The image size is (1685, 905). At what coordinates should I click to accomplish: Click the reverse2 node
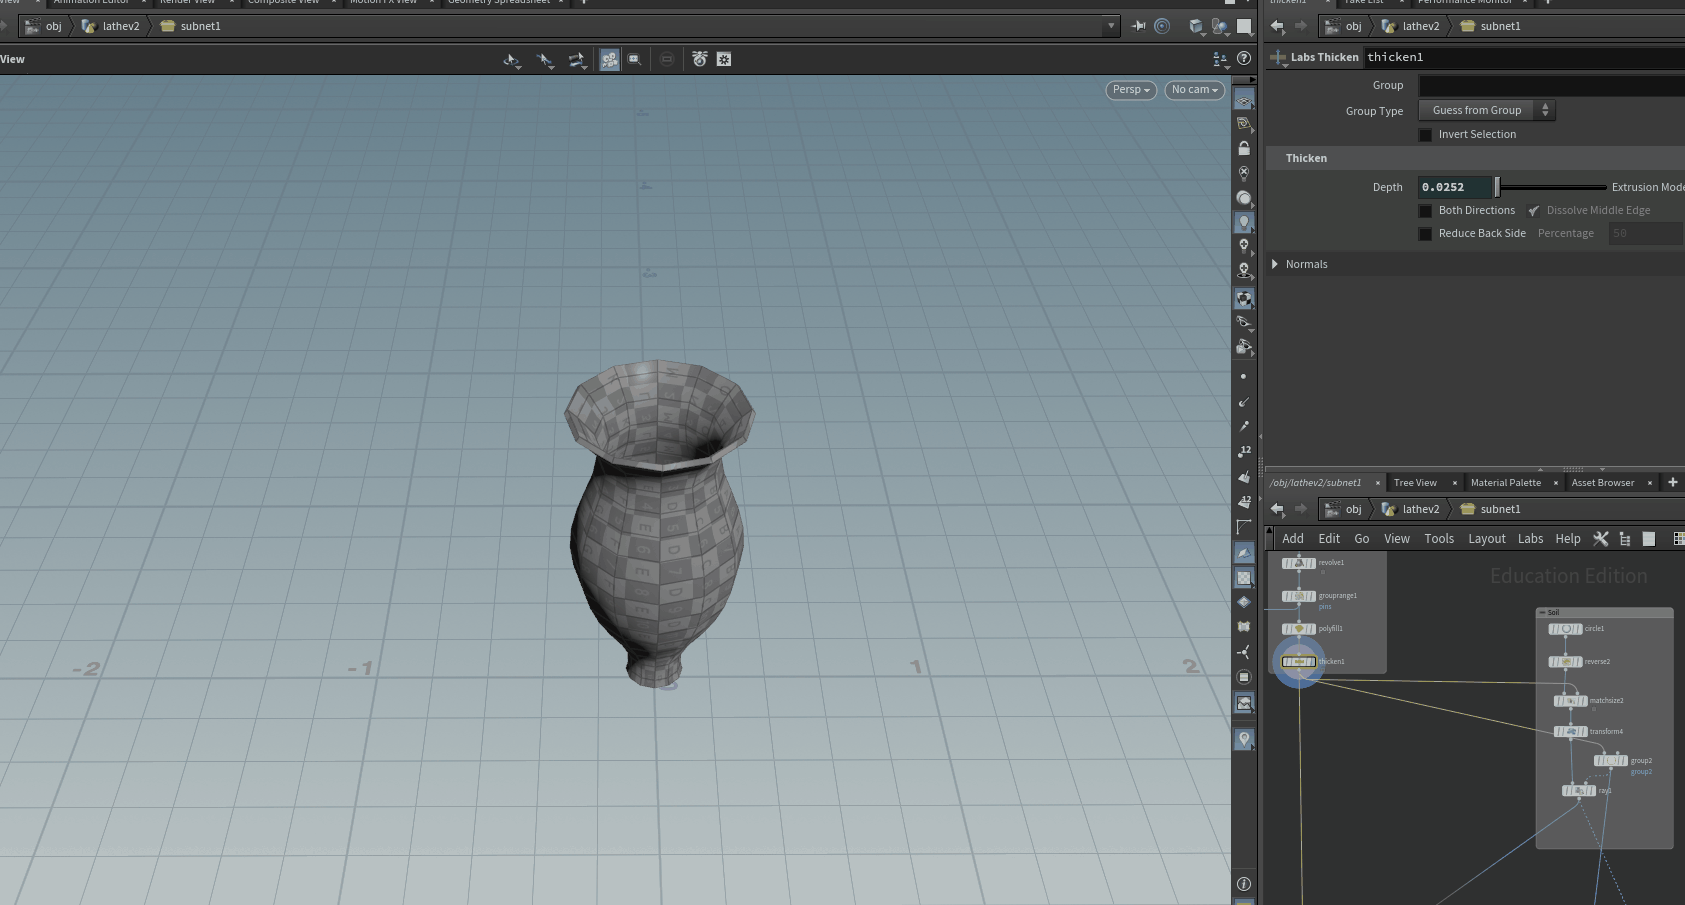tap(1565, 662)
